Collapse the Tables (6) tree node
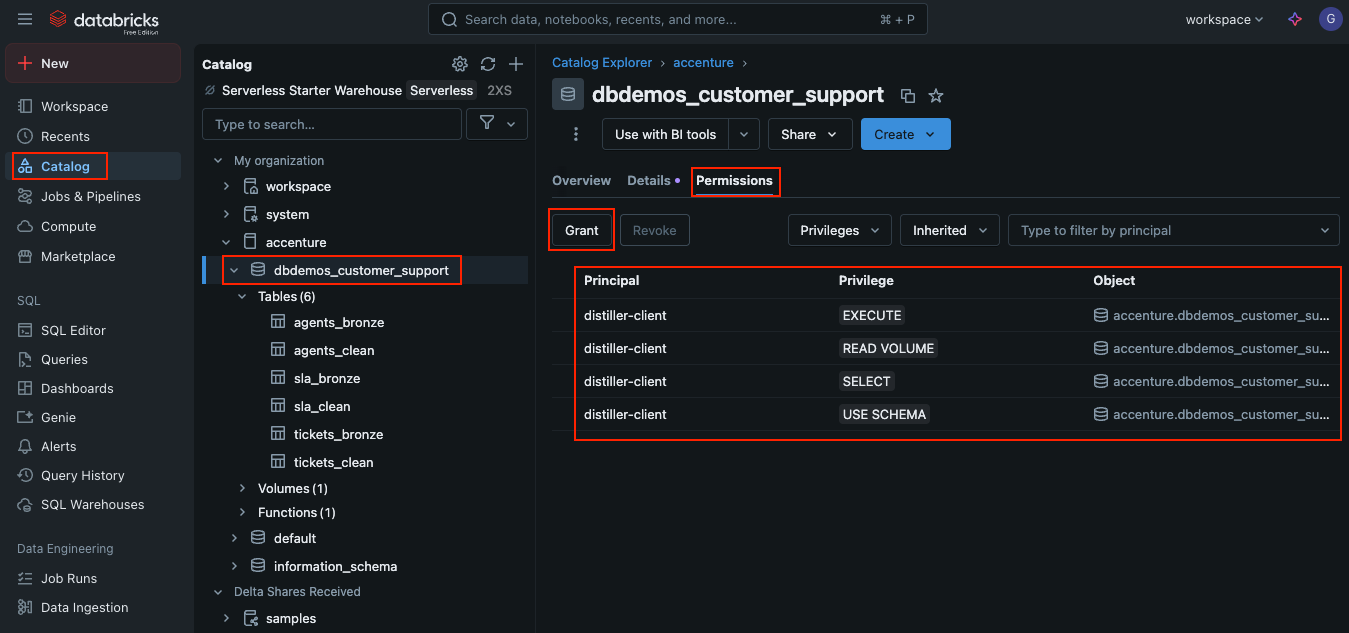The image size is (1349, 633). [x=242, y=297]
